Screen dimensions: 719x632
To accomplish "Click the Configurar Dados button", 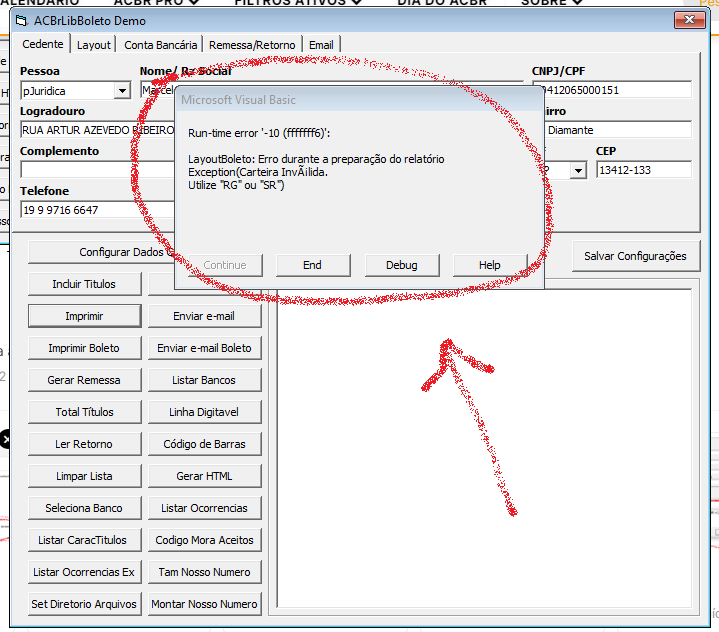I will click(x=101, y=252).
